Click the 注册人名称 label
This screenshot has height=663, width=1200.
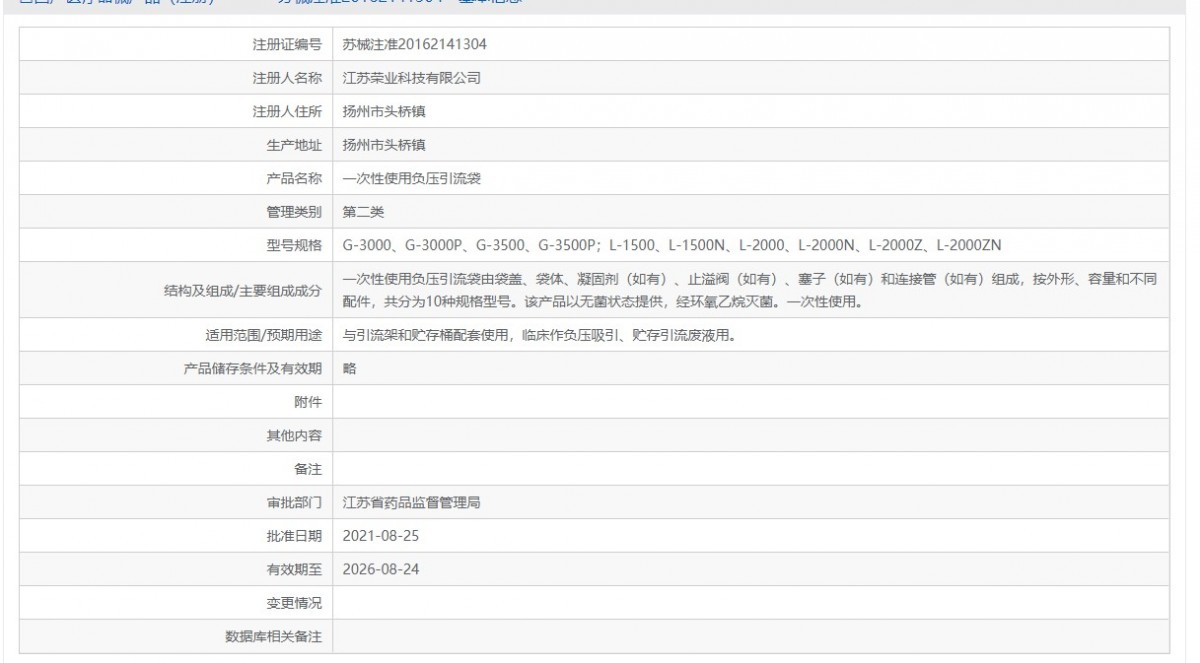click(x=287, y=78)
